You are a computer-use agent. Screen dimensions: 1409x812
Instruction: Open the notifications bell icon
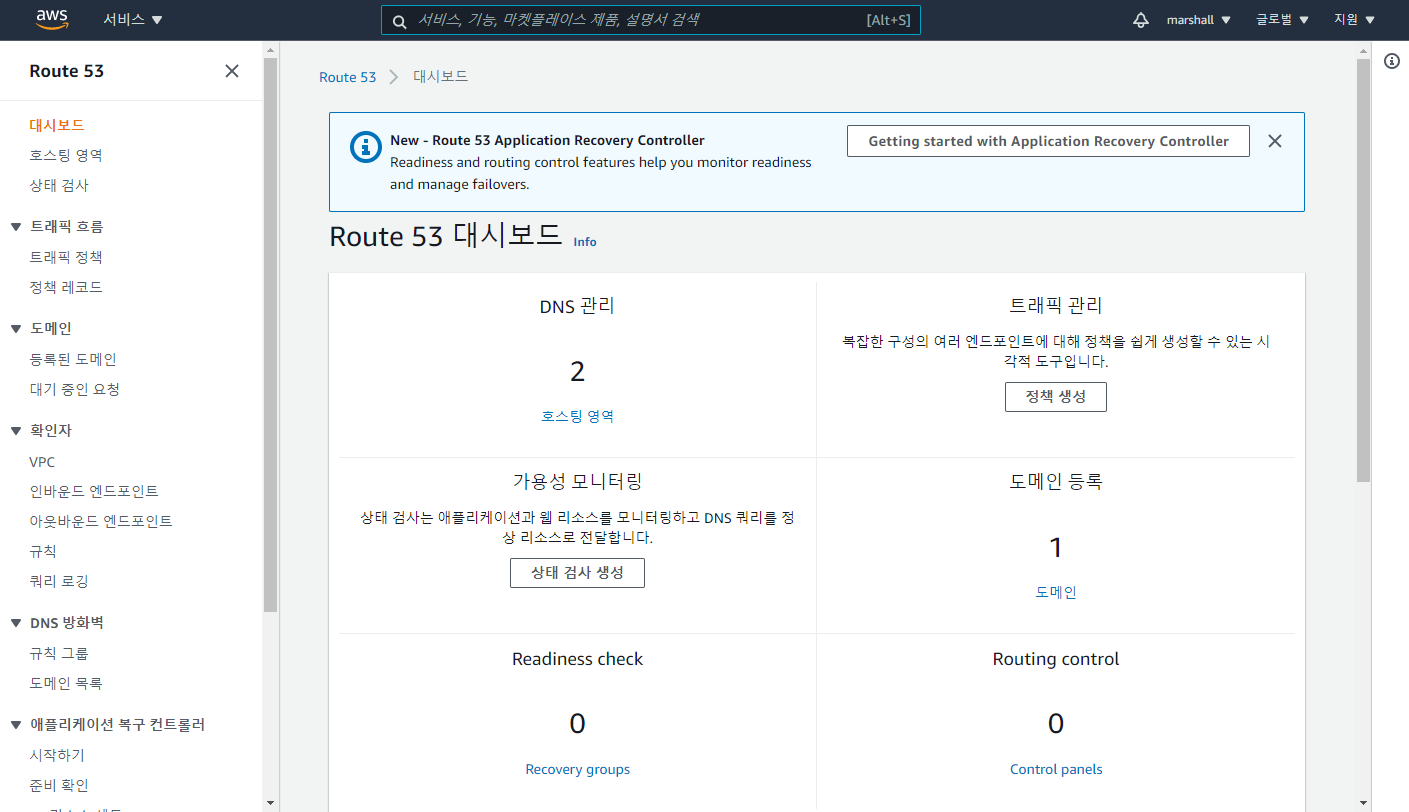click(x=1141, y=20)
